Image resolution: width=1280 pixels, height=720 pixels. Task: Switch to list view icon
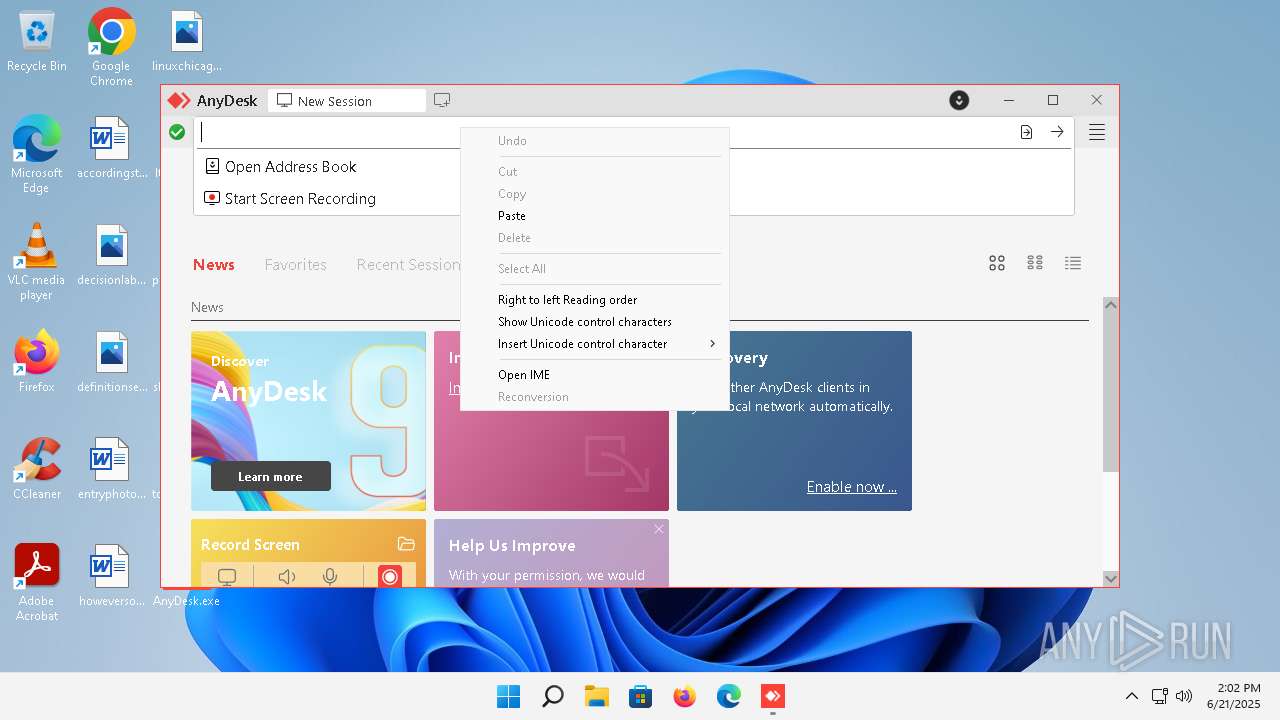(1073, 263)
